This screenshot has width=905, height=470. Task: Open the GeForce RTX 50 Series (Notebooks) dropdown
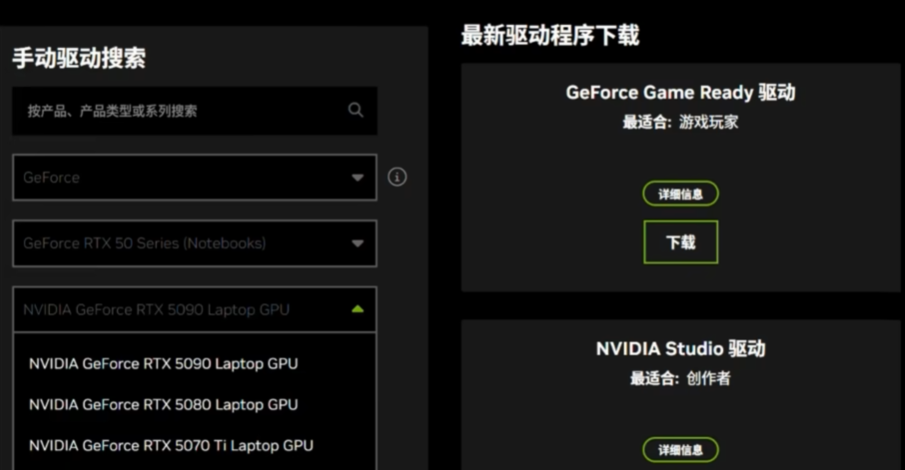pyautogui.click(x=195, y=243)
